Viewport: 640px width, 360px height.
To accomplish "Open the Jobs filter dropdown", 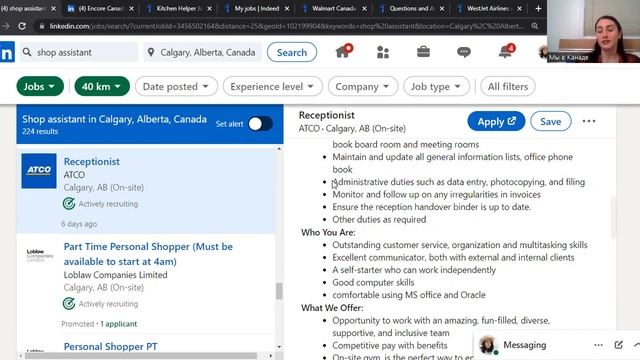I will [x=40, y=87].
